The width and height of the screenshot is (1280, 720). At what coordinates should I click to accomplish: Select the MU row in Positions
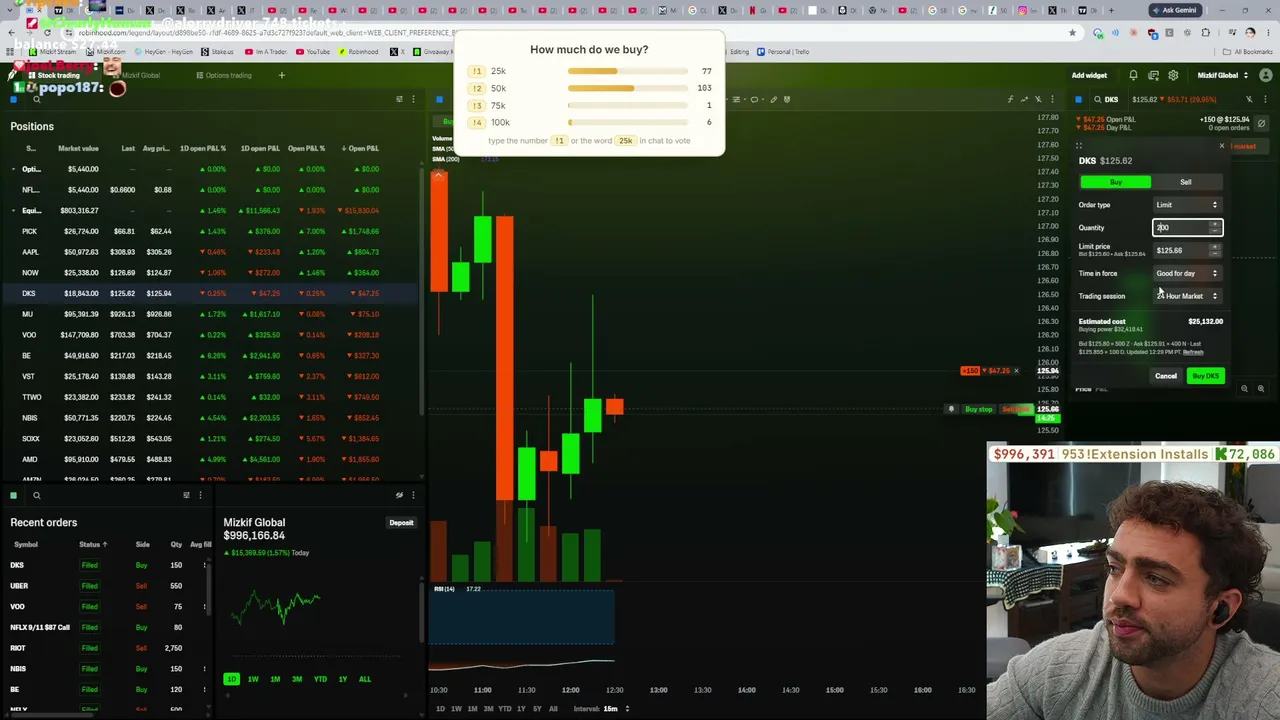click(210, 314)
